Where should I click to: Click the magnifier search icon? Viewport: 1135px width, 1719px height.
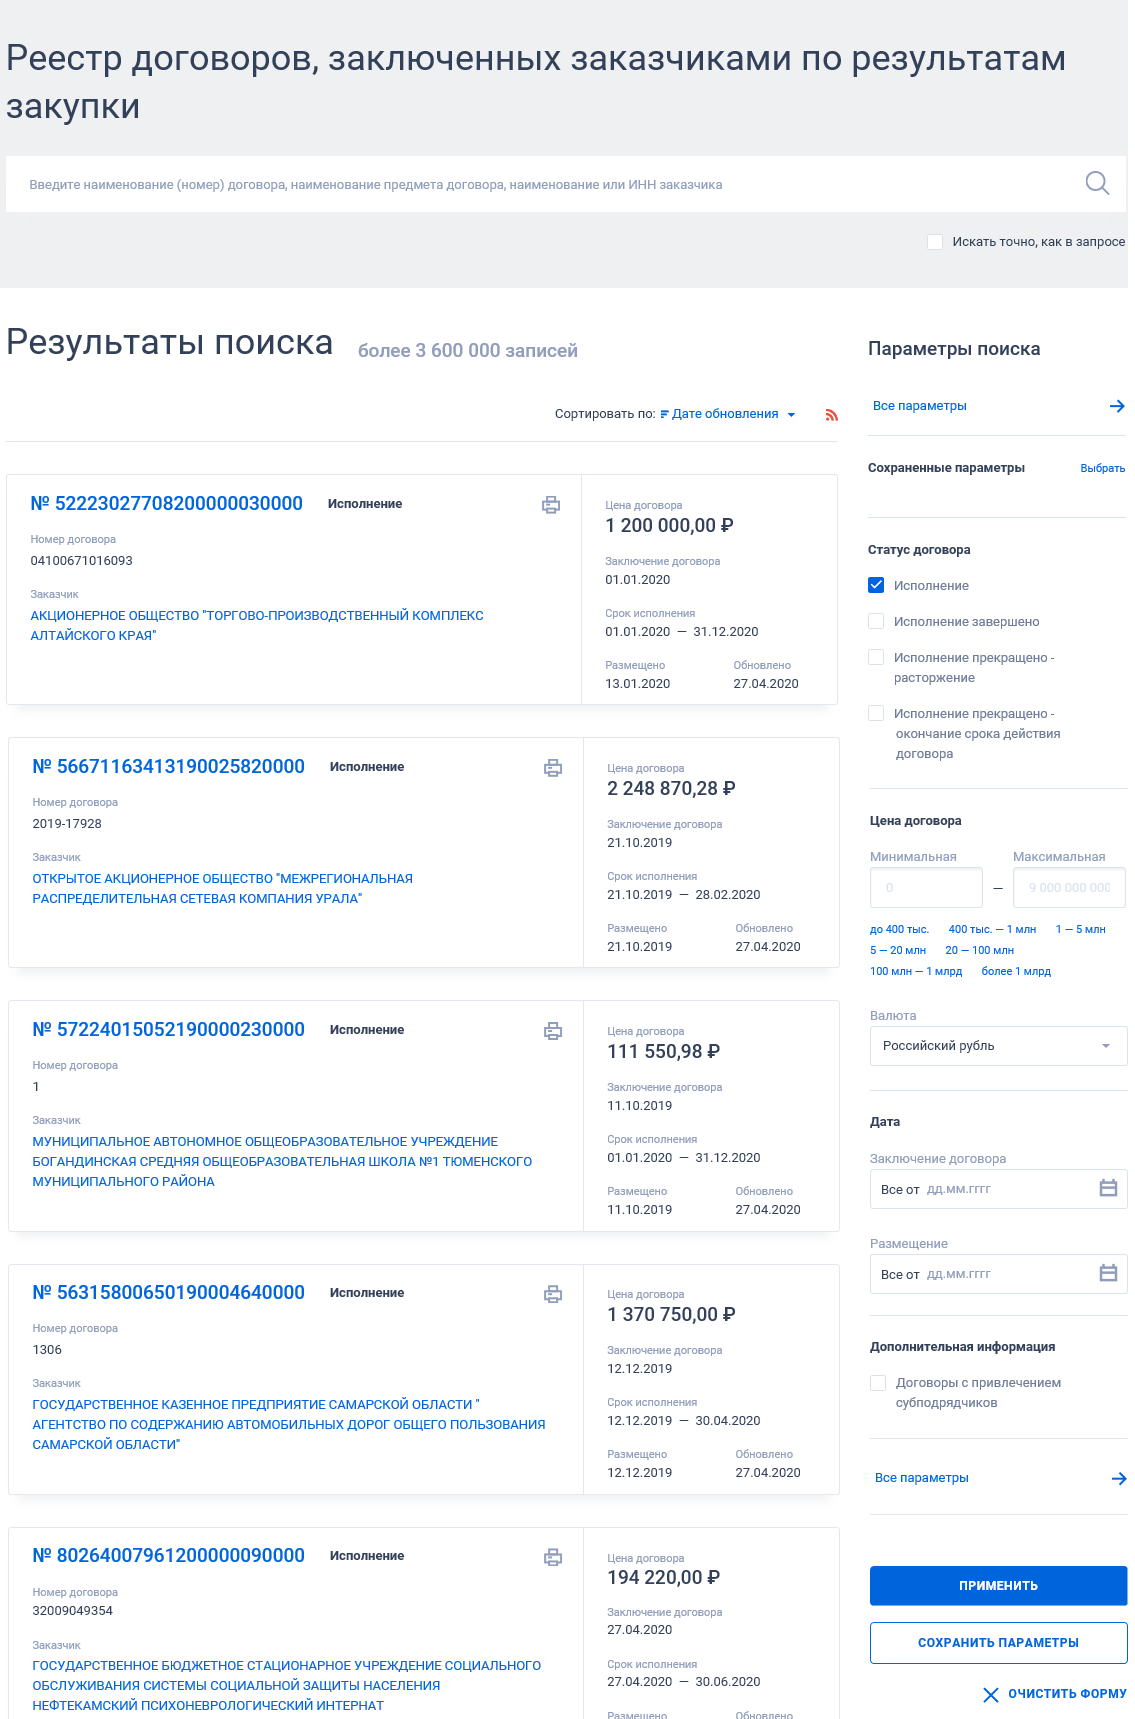coord(1097,183)
